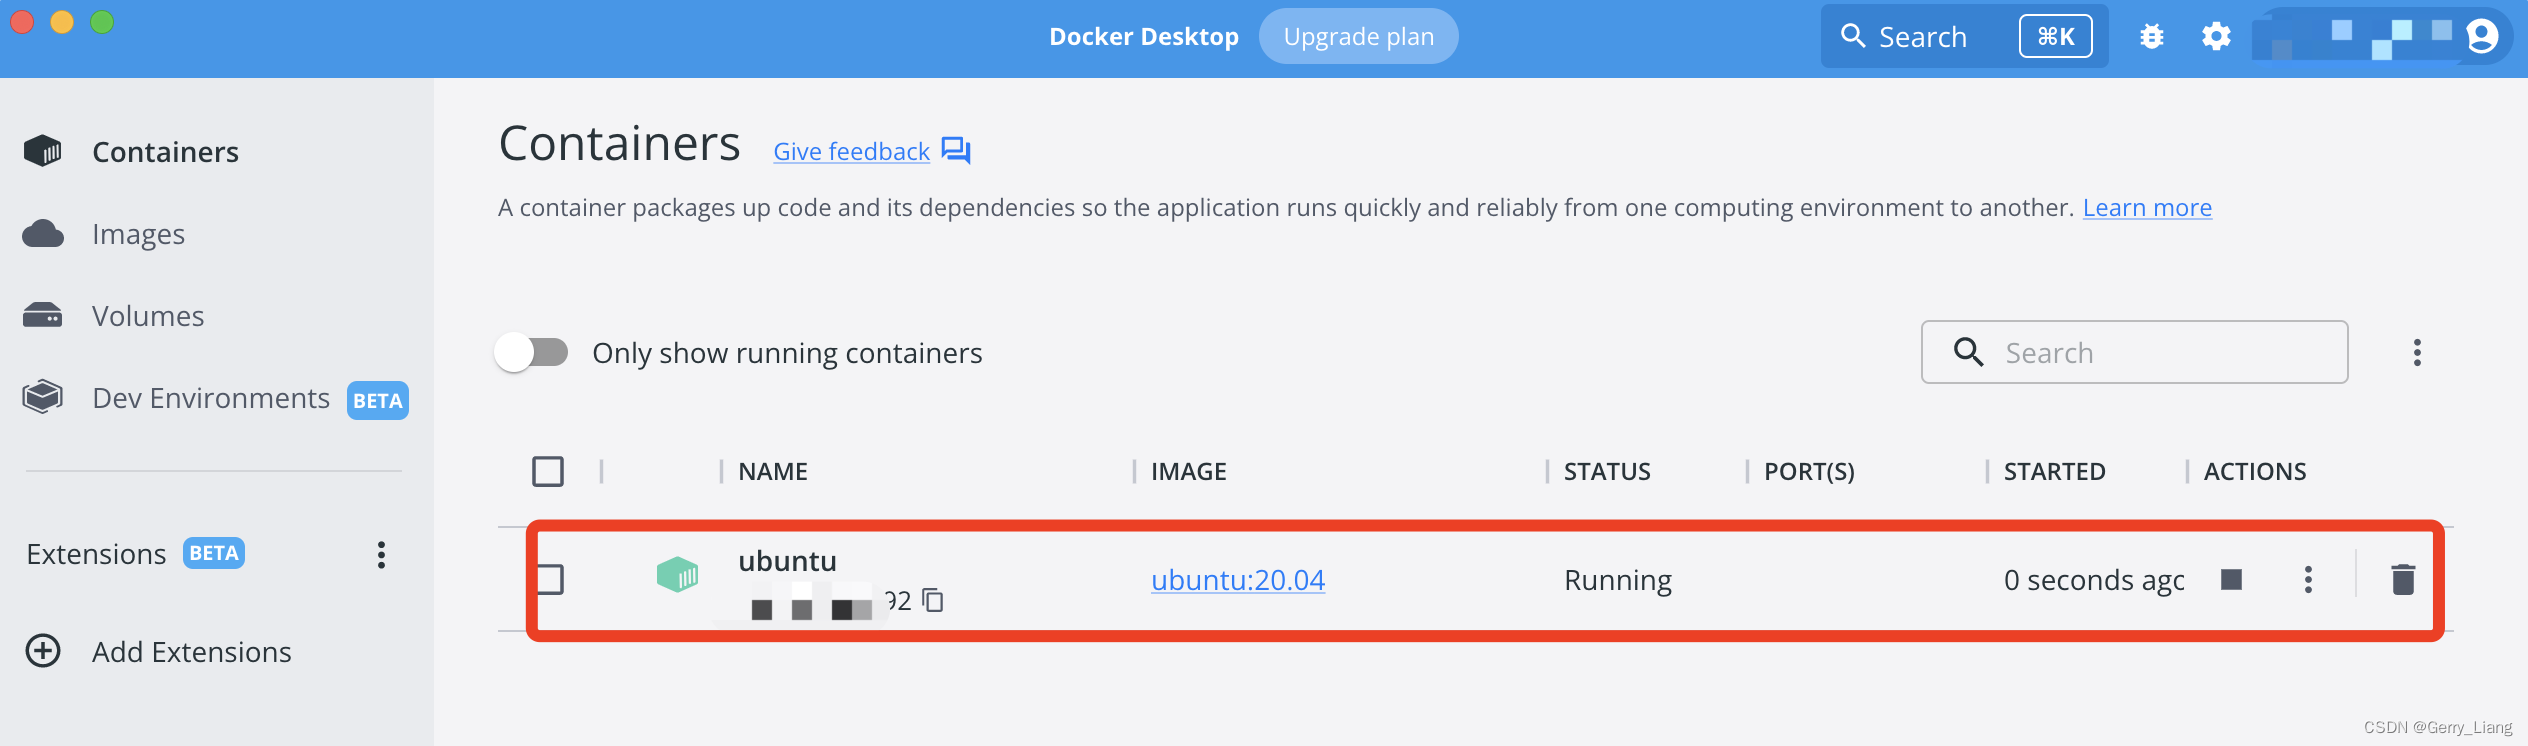Click the Running status text
The height and width of the screenshot is (746, 2528).
point(1618,580)
